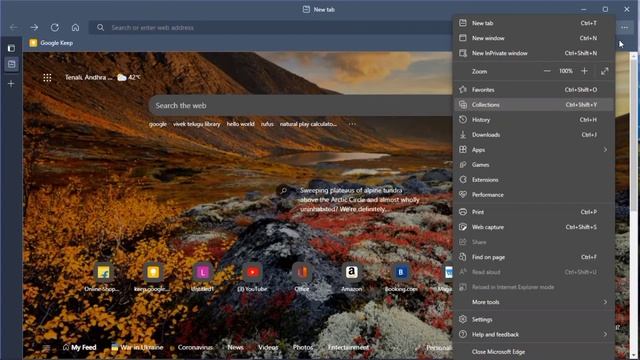Increase zoom with the plus button
This screenshot has width=640, height=360.
pyautogui.click(x=584, y=71)
